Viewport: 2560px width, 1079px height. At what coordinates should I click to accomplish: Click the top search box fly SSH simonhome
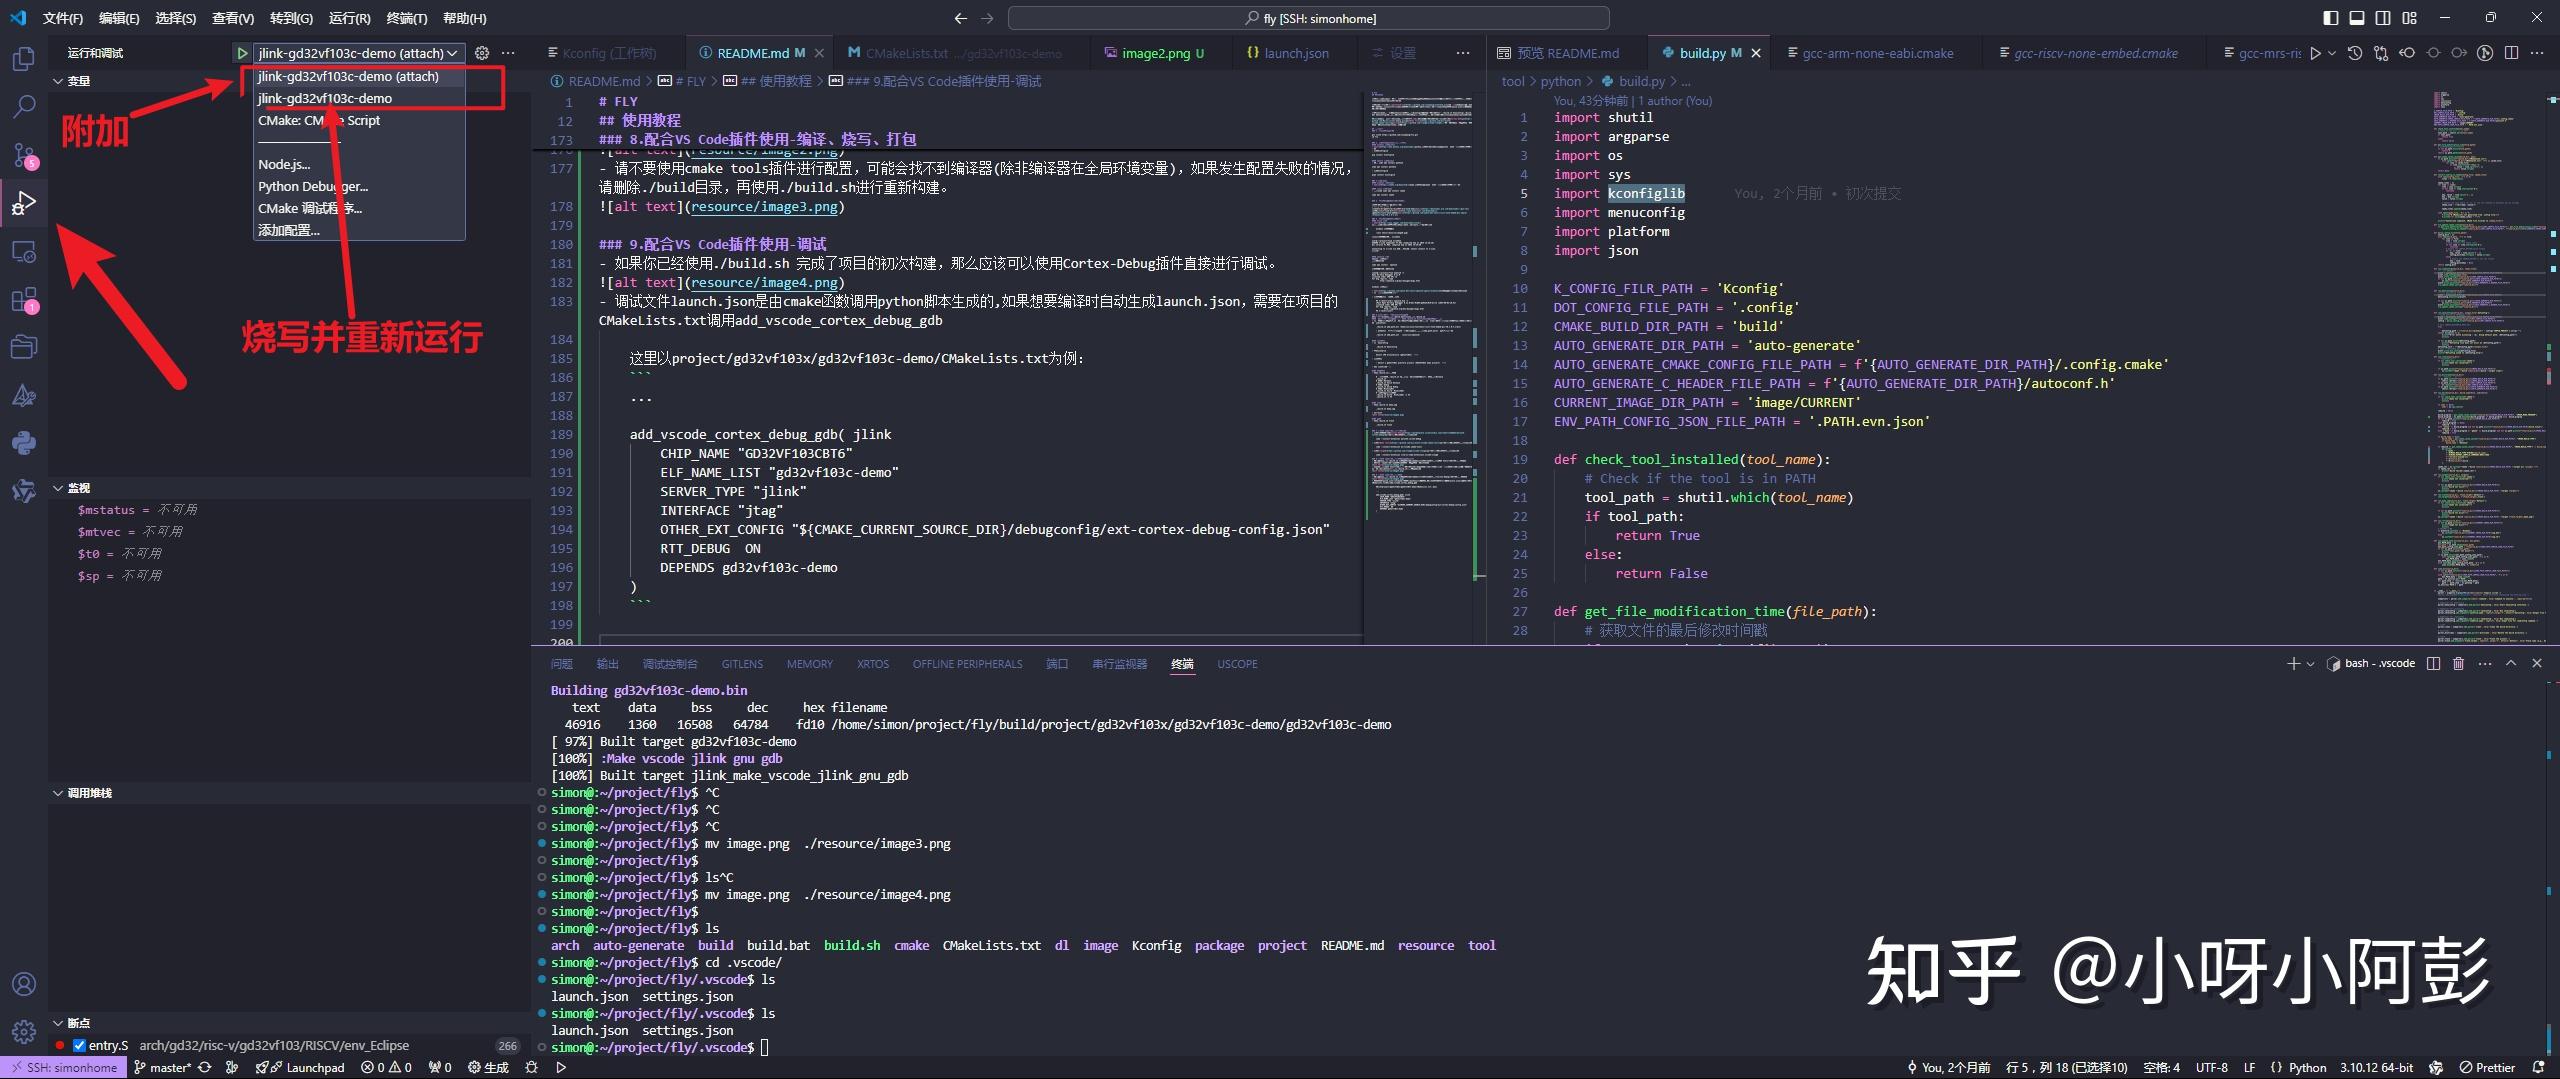(x=1310, y=17)
